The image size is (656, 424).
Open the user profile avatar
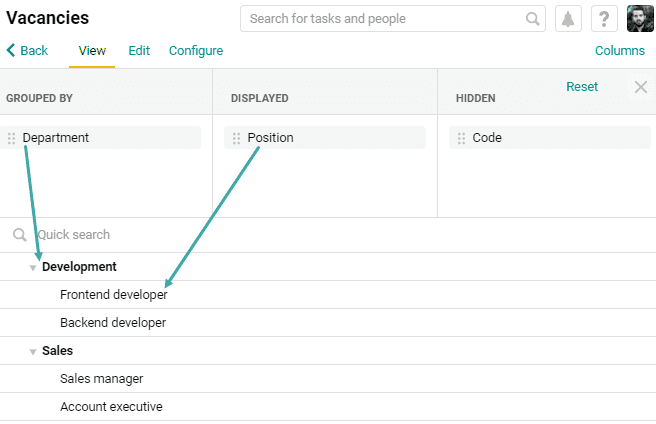[x=640, y=19]
